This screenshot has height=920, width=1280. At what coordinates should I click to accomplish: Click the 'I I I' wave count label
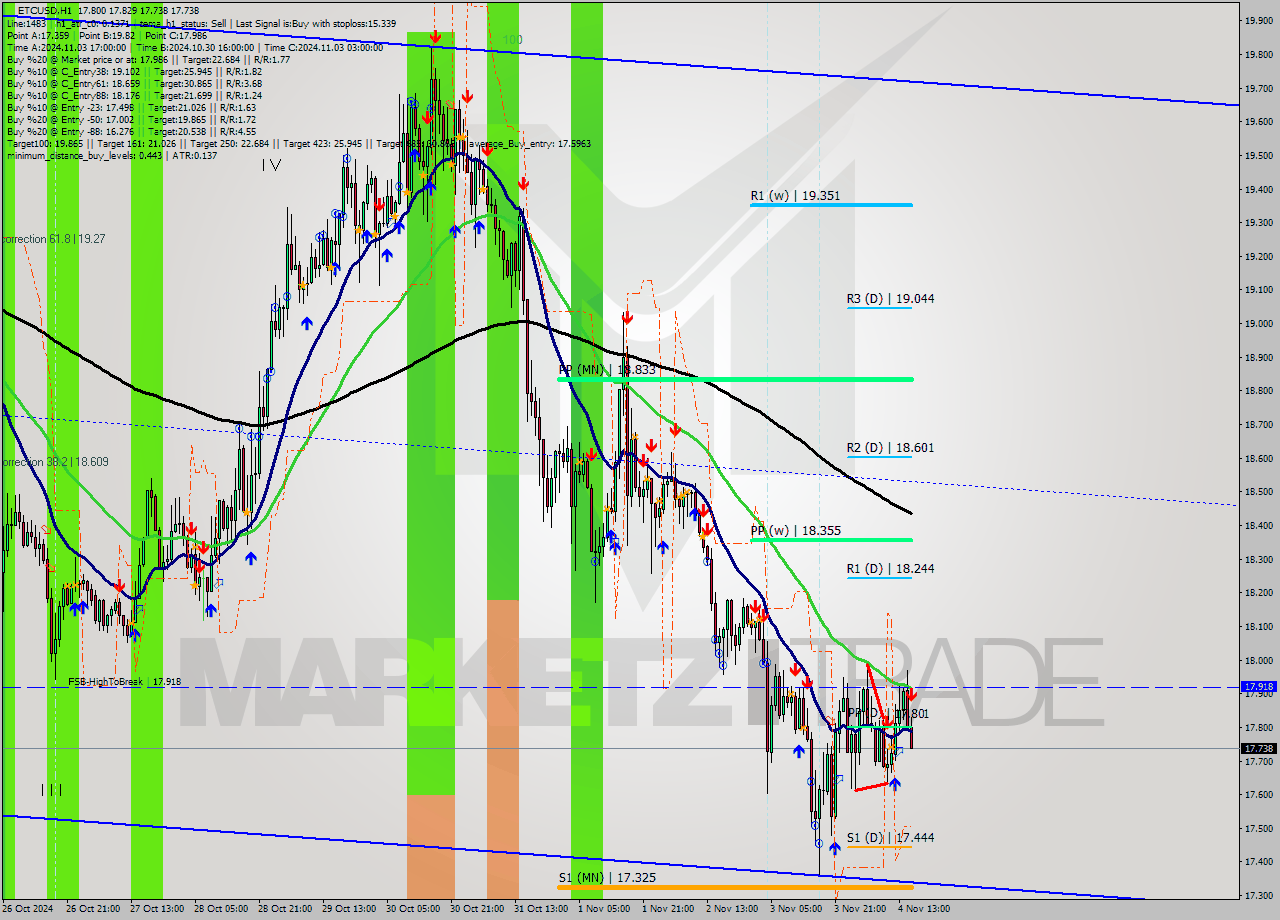click(x=52, y=790)
